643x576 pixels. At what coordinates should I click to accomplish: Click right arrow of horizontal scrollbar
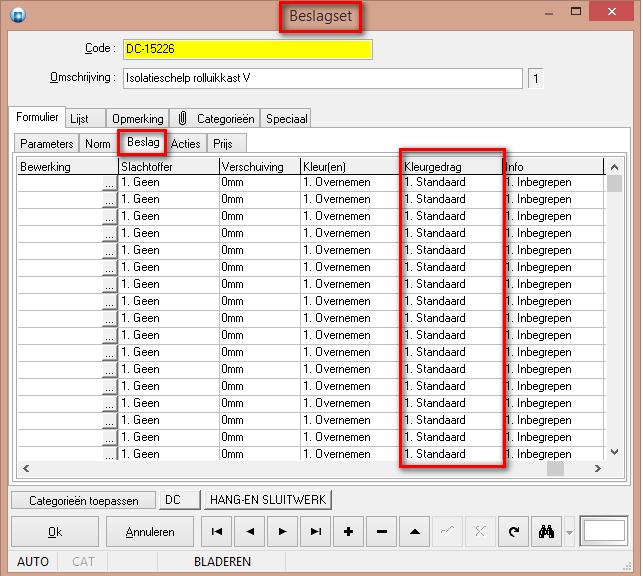(598, 468)
